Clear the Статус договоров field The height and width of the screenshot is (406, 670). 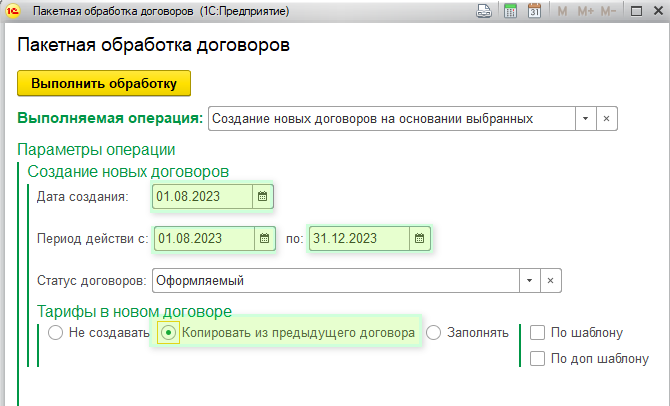[550, 280]
